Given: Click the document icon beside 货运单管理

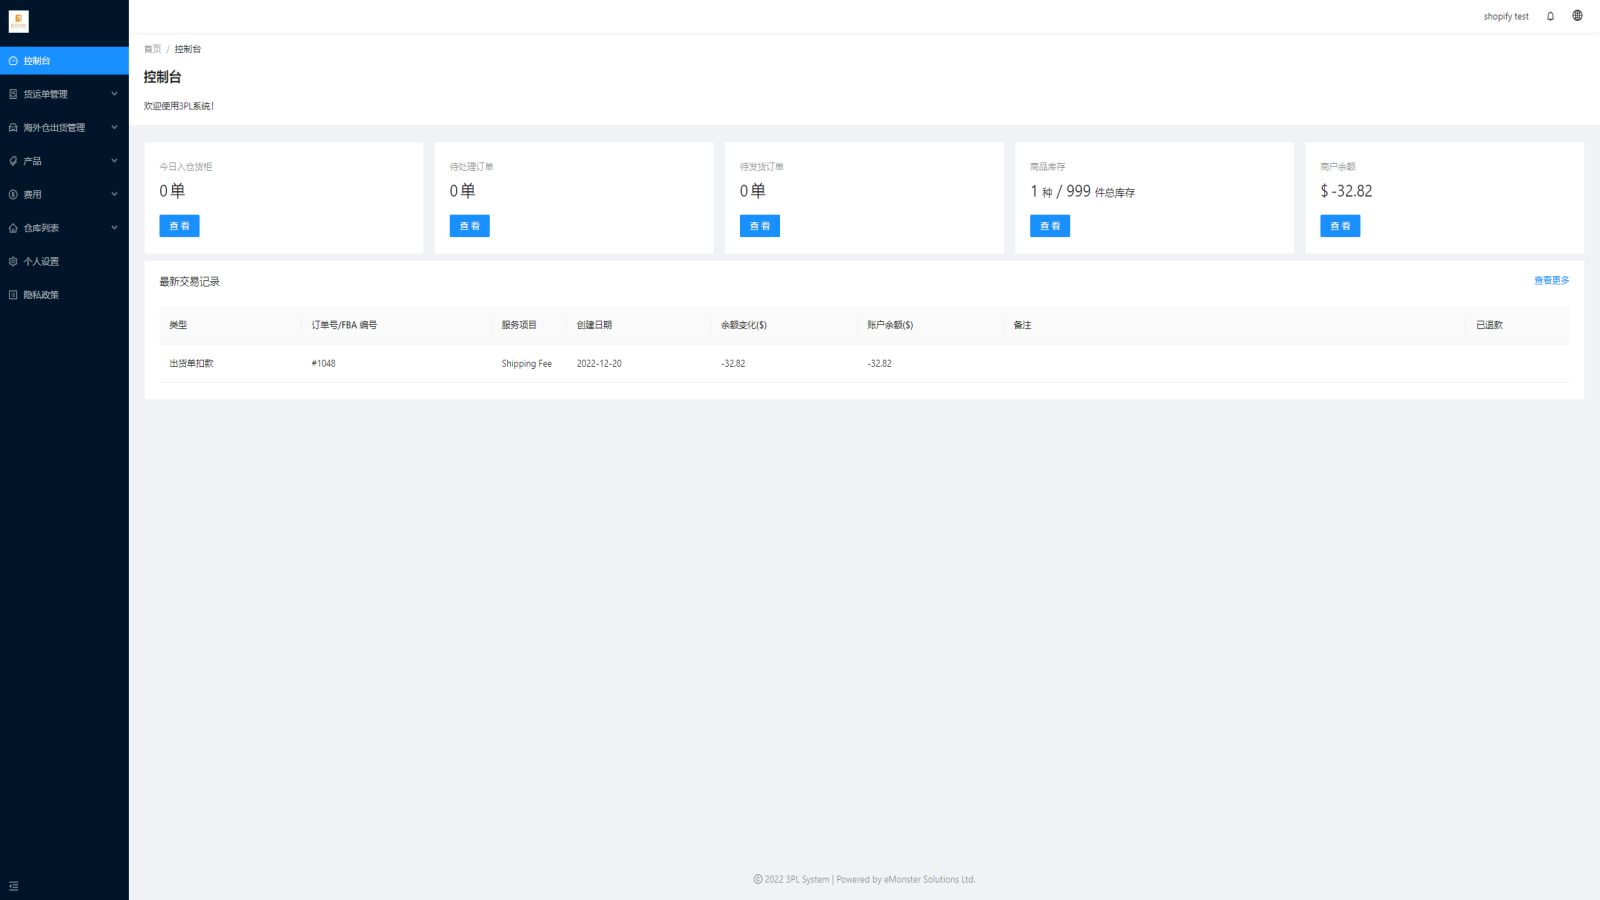Looking at the screenshot, I should click(13, 94).
